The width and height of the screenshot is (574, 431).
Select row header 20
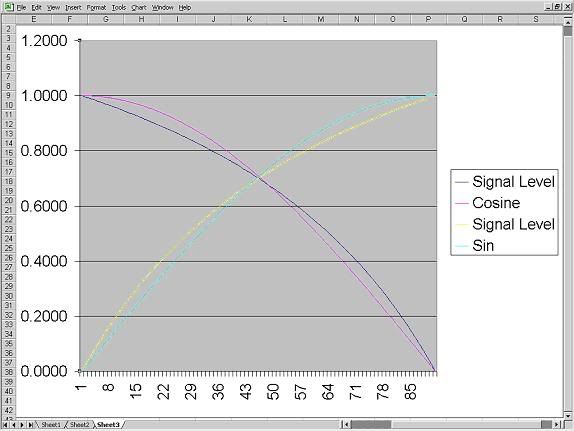coord(9,200)
